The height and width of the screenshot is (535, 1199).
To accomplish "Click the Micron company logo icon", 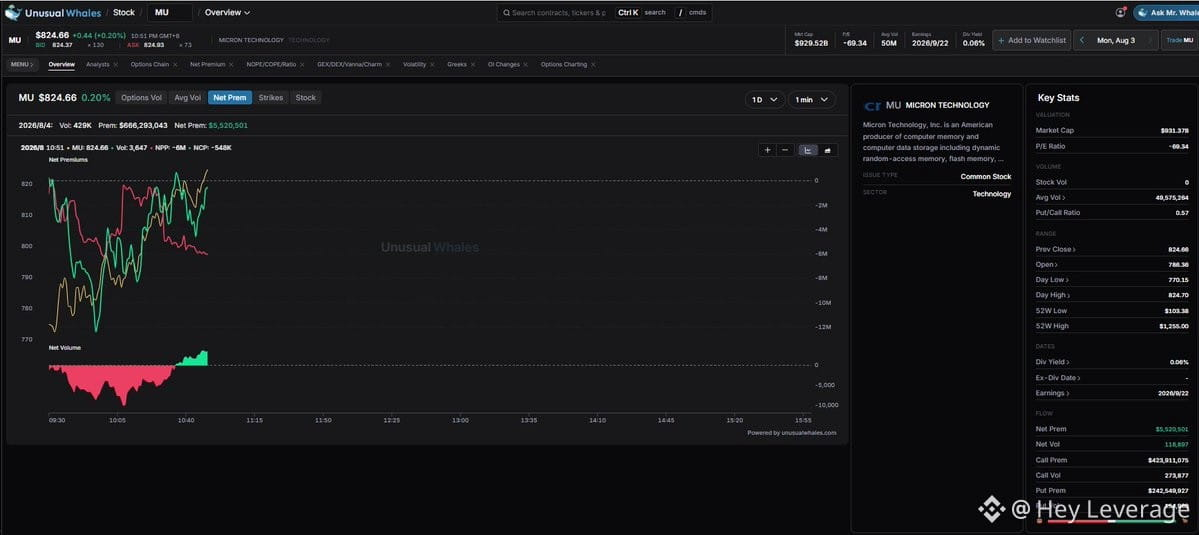I will (872, 105).
